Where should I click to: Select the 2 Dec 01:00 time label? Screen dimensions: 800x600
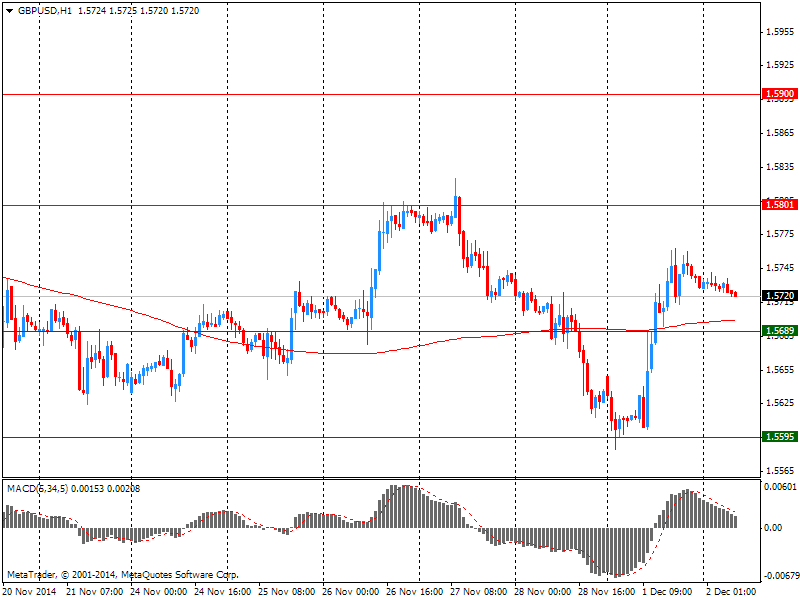coord(731,591)
